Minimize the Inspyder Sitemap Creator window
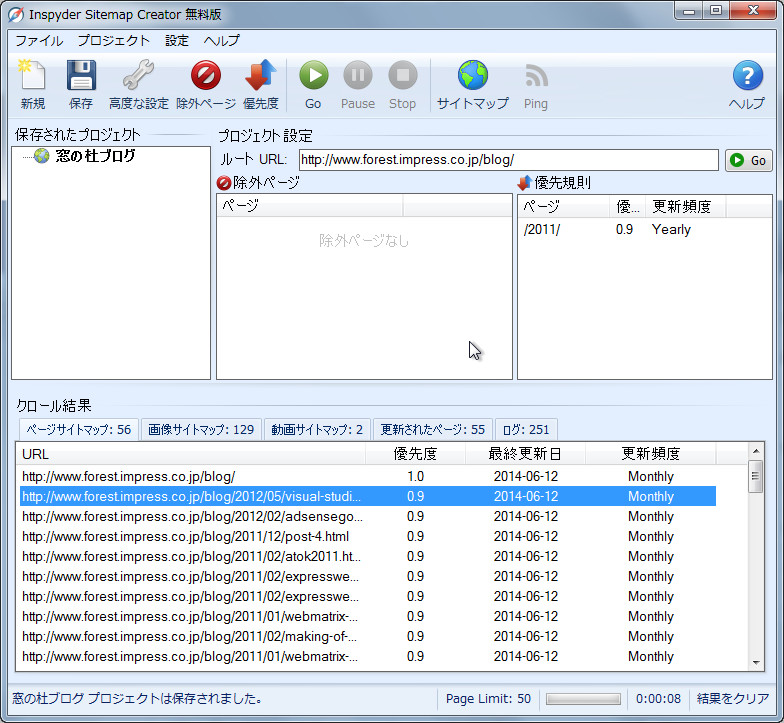 pos(688,10)
